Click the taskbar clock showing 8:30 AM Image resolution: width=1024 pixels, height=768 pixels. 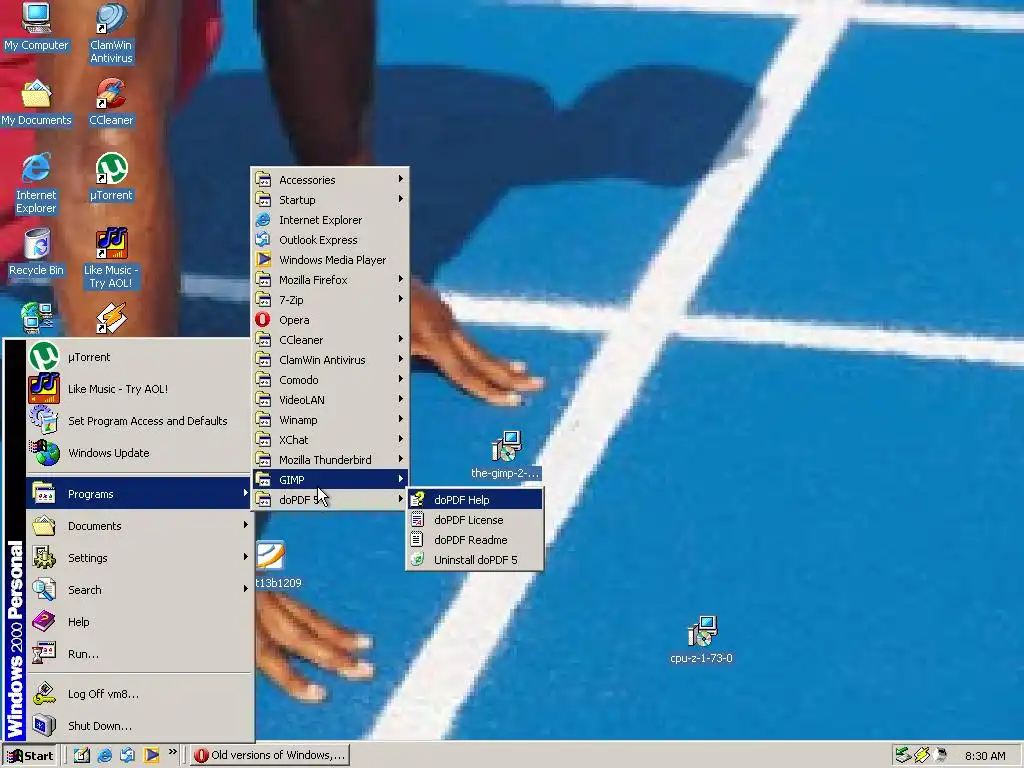pyautogui.click(x=985, y=756)
